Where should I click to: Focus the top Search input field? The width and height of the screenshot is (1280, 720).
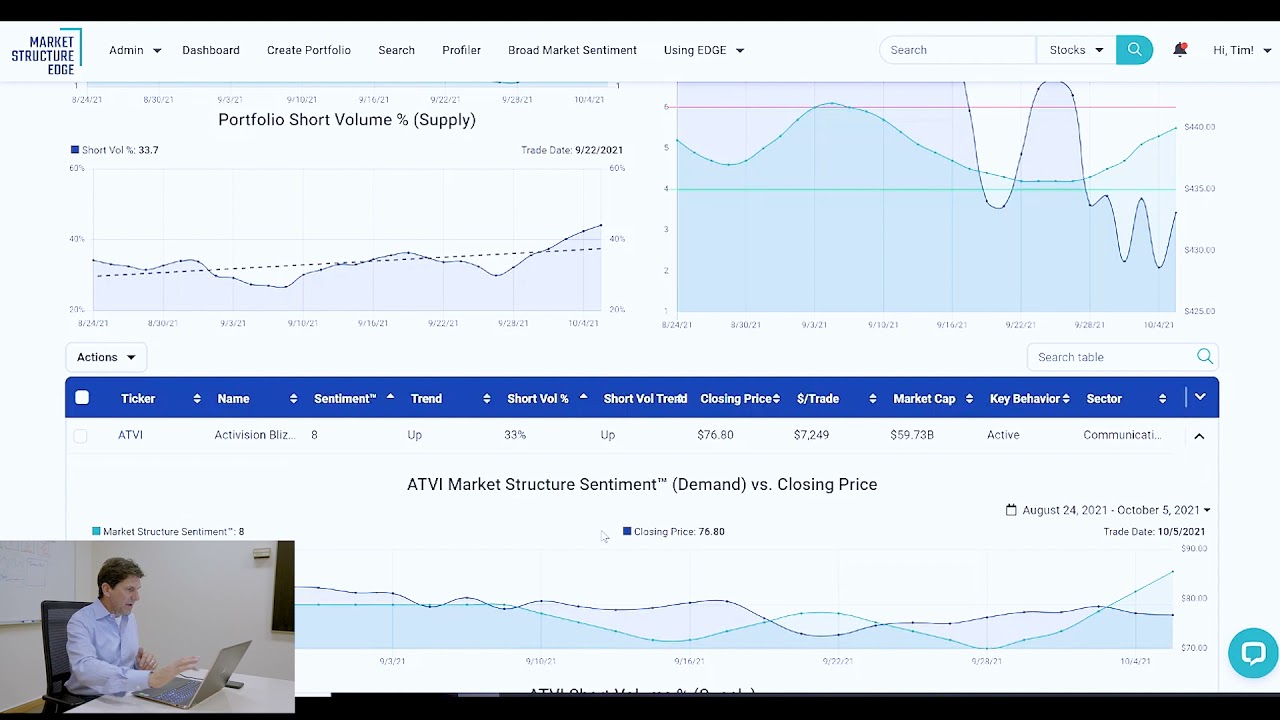pyautogui.click(x=958, y=50)
